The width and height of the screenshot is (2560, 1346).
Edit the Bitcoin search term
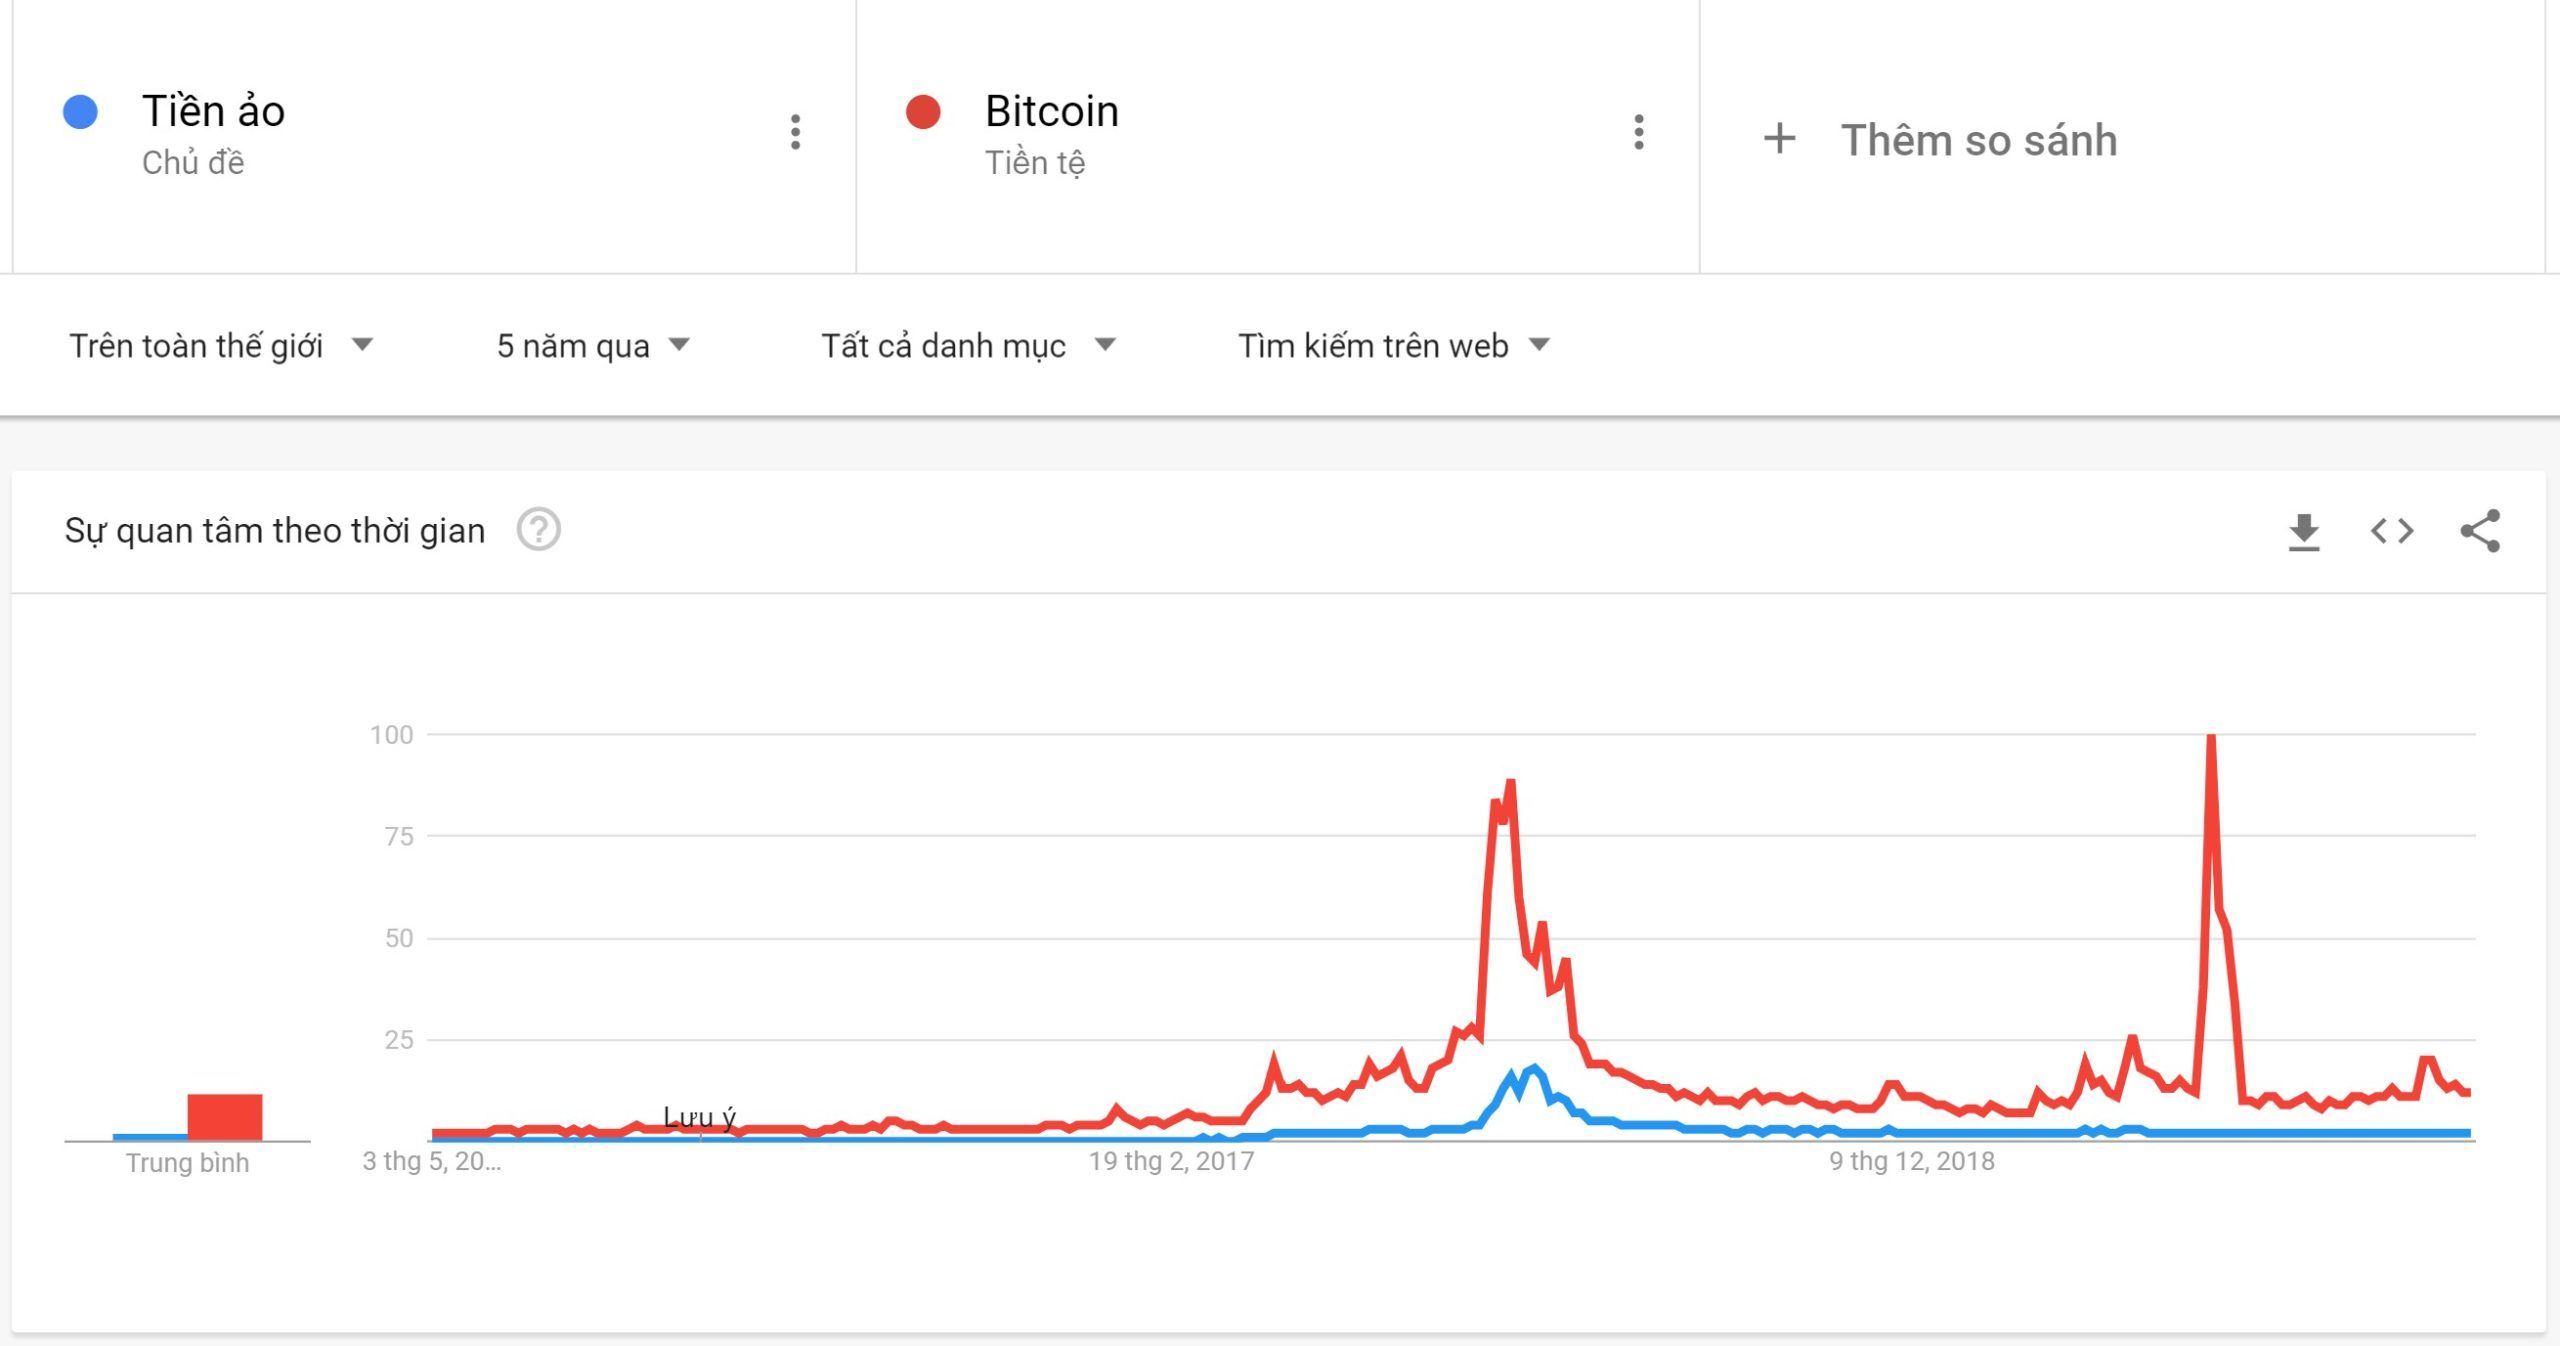(1051, 111)
